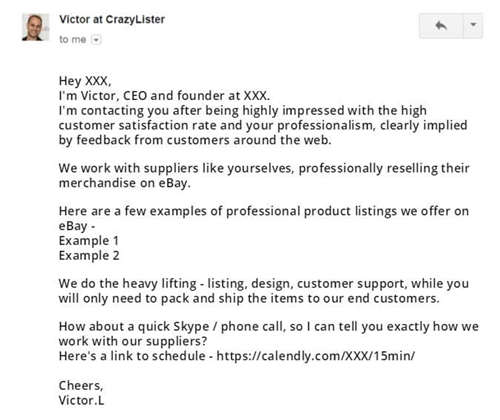Viewport: 500px width, 420px height.
Task: Click the 'merchandise on eBay.' line
Action: [x=125, y=183]
